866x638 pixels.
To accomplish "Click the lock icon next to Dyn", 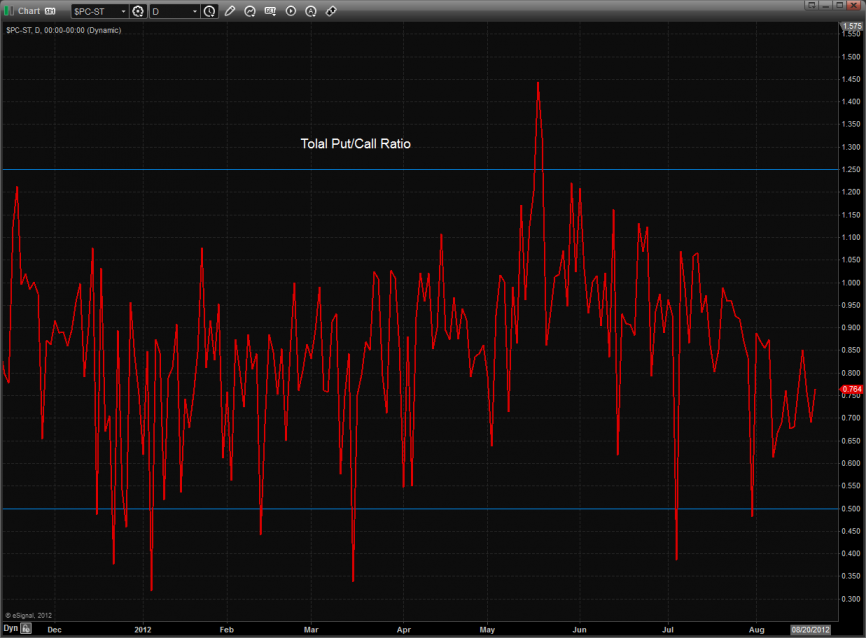I will coord(27,630).
